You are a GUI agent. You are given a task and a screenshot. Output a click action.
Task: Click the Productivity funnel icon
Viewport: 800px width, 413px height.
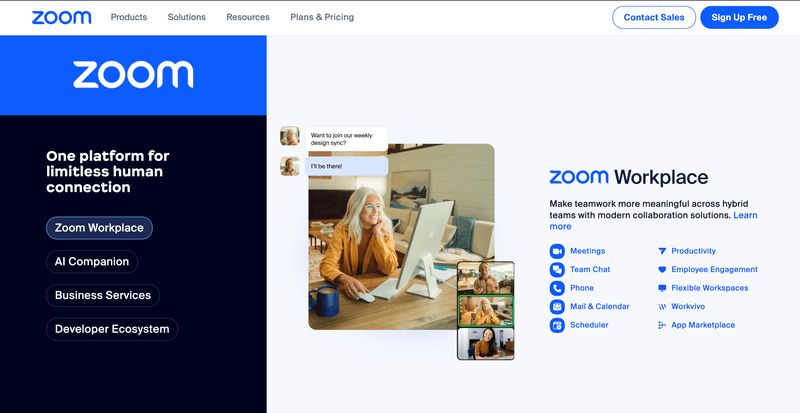pyautogui.click(x=662, y=251)
